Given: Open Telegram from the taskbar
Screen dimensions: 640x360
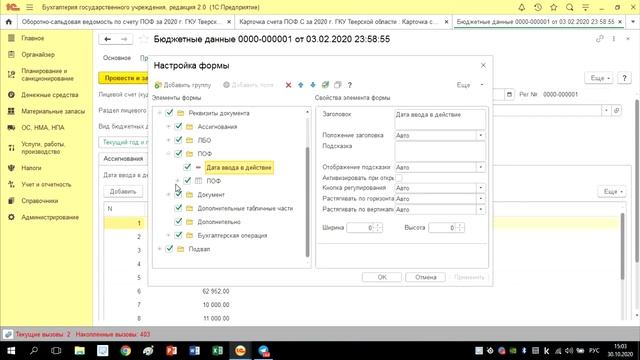Looking at the screenshot, I should pos(263,351).
